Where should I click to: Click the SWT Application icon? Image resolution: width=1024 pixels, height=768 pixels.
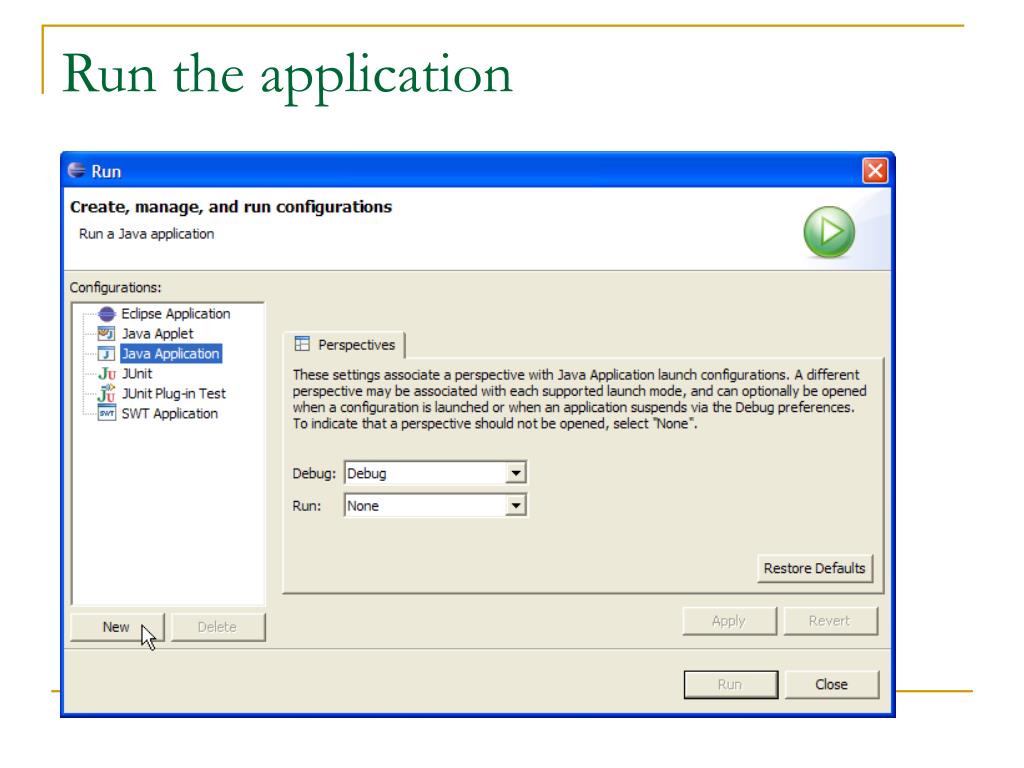pos(106,413)
